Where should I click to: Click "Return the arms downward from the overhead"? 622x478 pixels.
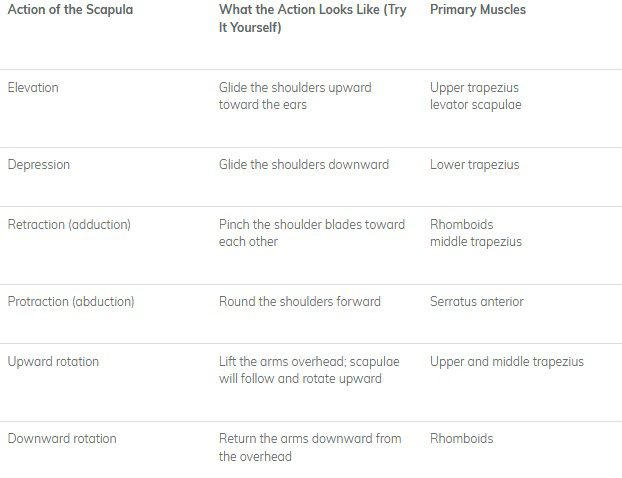[310, 447]
